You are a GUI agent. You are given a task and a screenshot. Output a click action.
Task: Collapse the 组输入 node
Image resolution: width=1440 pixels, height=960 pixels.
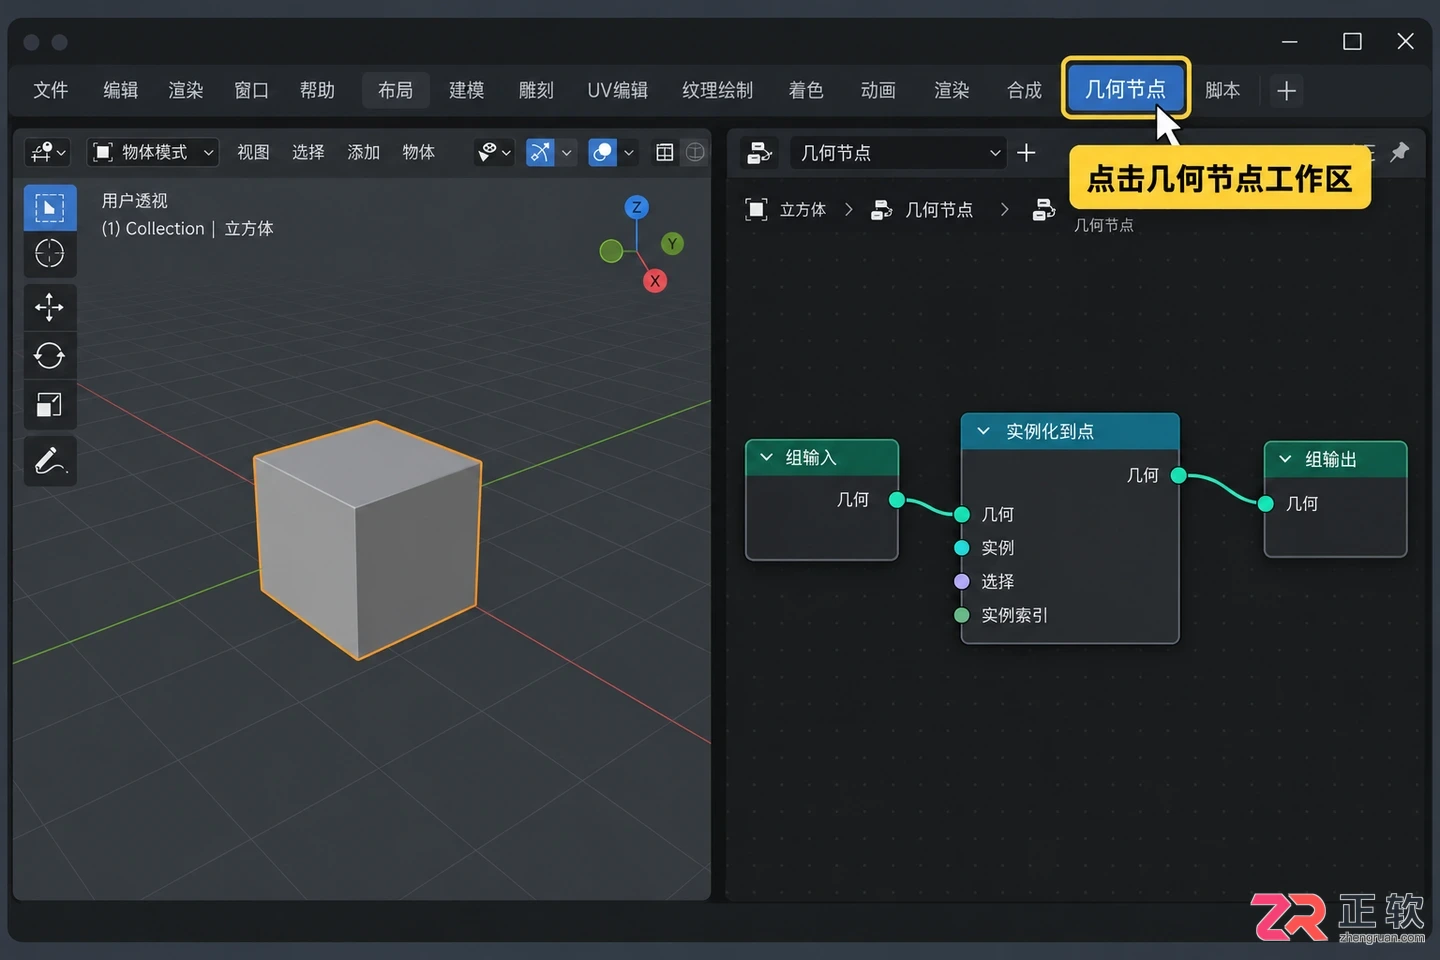pyautogui.click(x=767, y=457)
